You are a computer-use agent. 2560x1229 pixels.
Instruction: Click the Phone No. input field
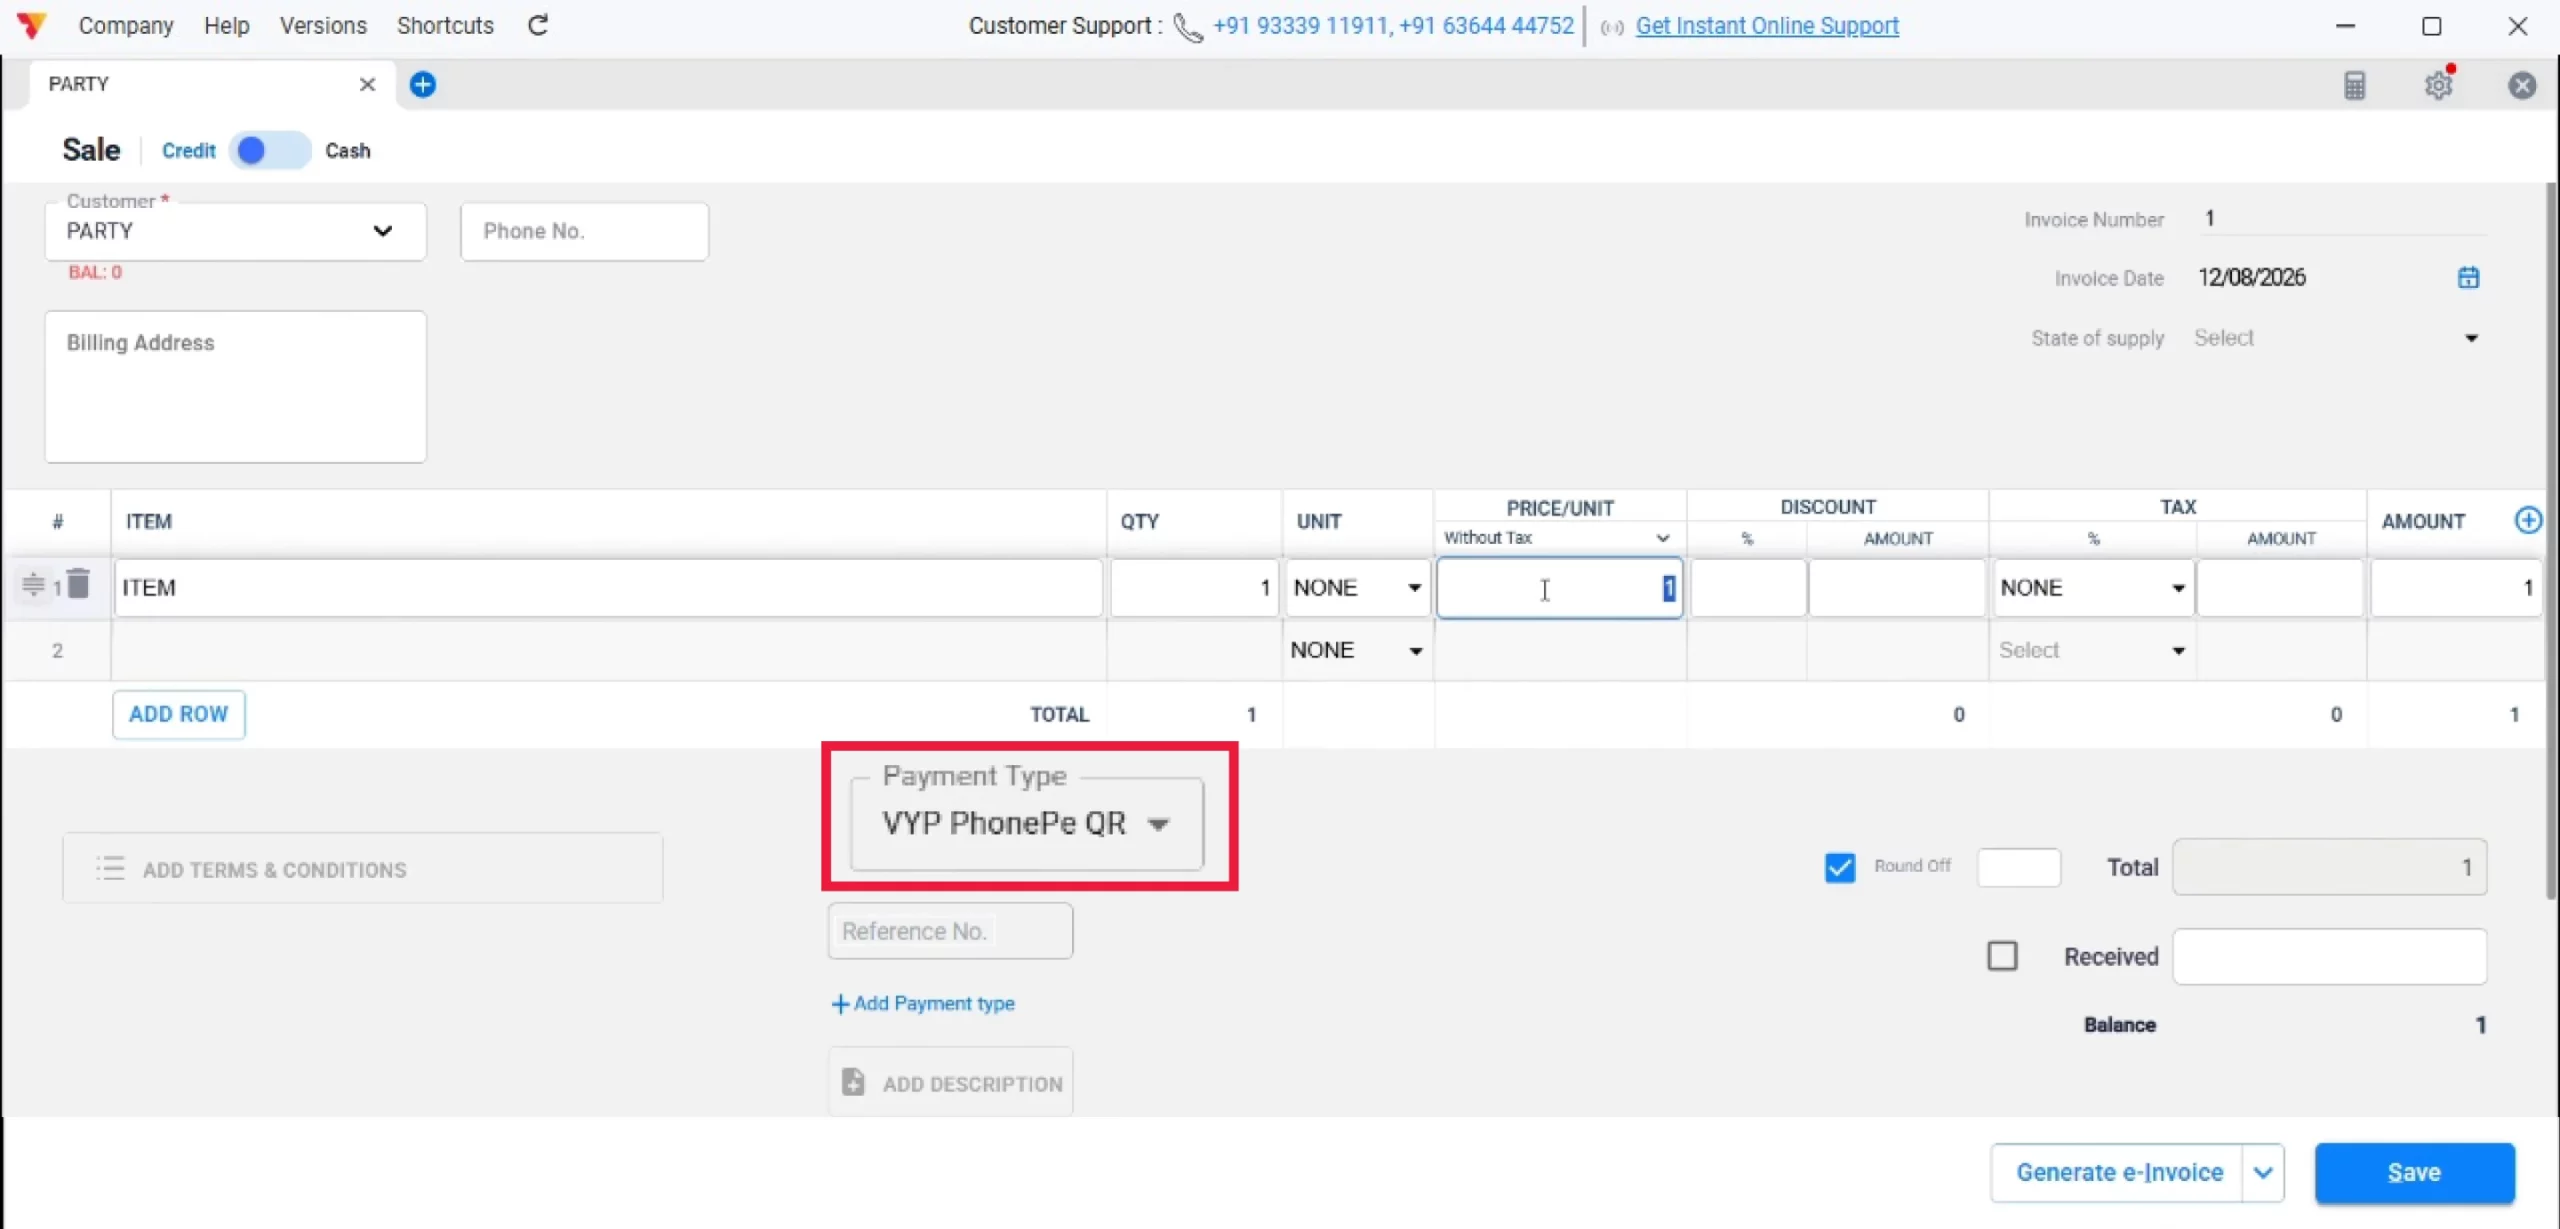(x=585, y=231)
